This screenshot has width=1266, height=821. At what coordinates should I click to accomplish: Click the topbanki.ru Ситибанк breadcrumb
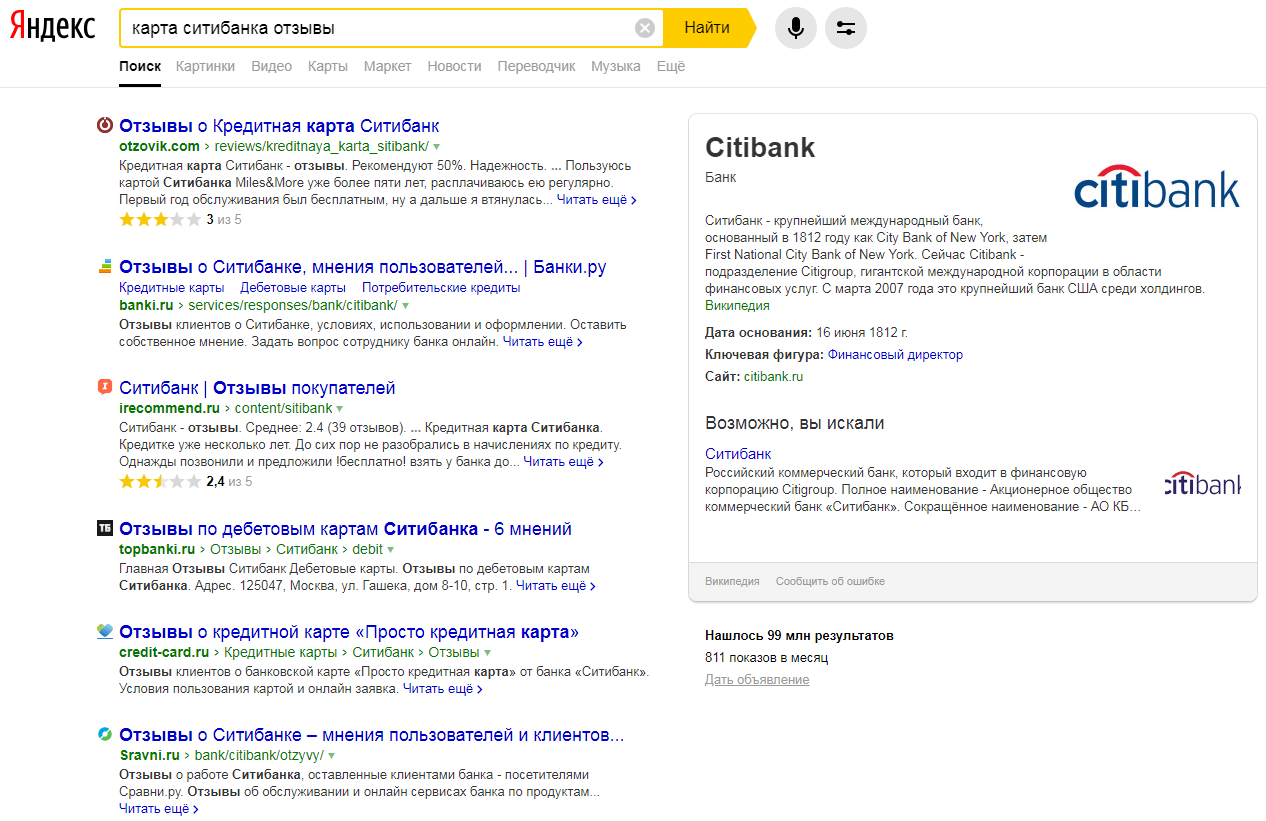(x=307, y=549)
